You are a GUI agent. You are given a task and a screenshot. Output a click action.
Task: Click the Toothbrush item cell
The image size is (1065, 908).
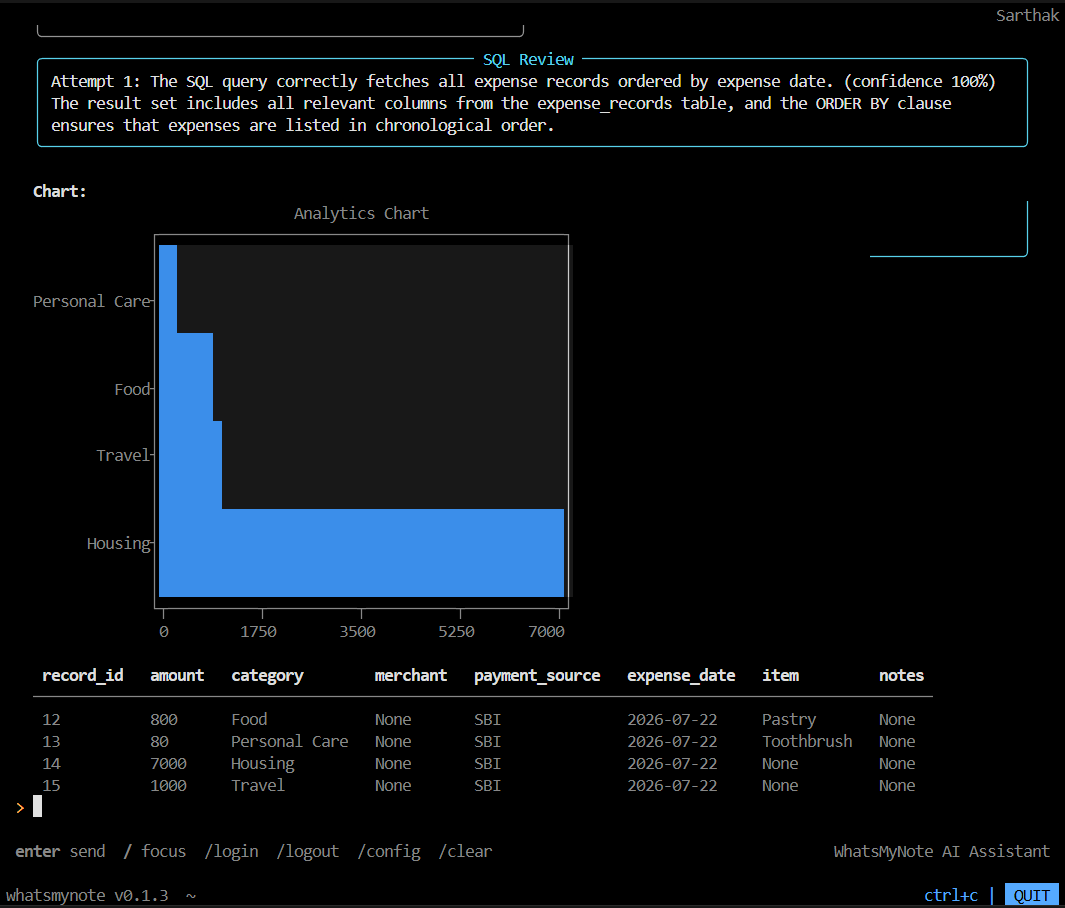(x=807, y=741)
